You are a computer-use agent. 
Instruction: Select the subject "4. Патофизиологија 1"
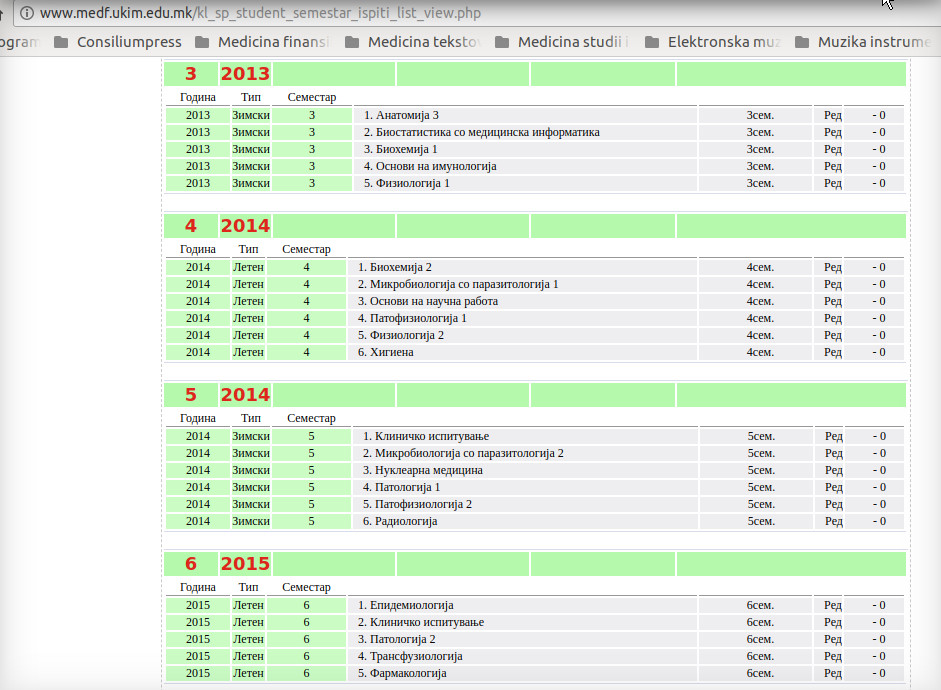coord(412,318)
